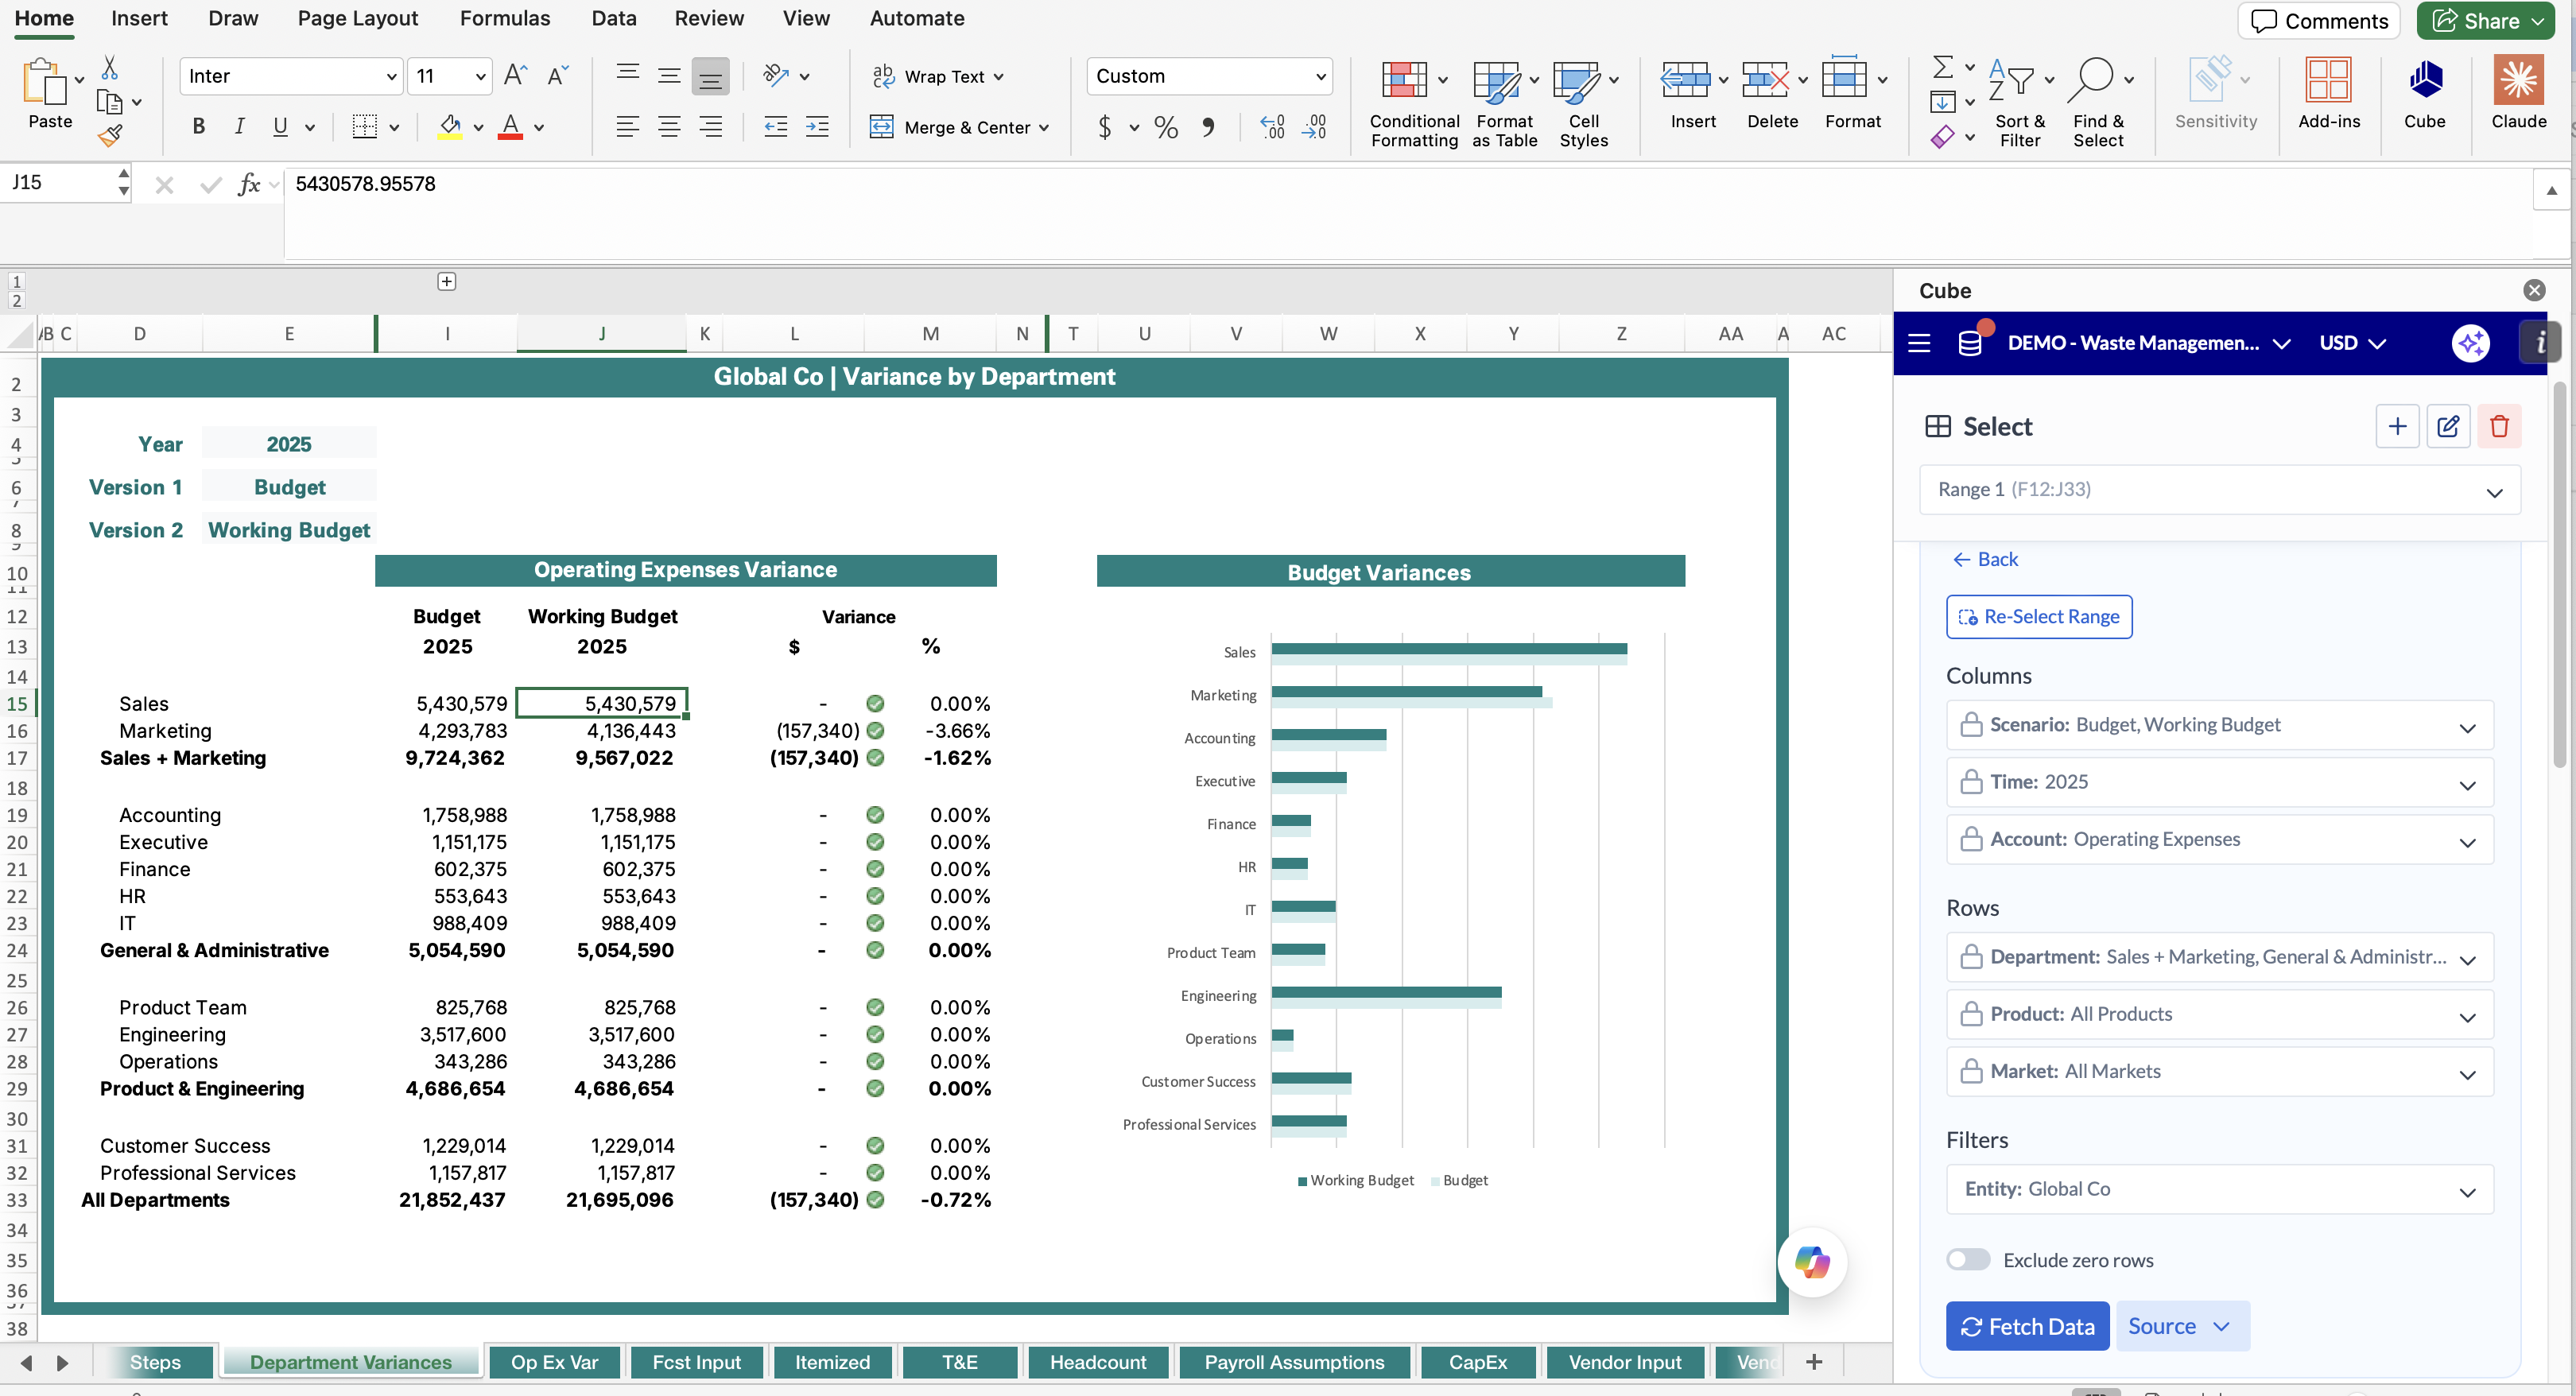Click the floating Copilot icon
The height and width of the screenshot is (1396, 2576).
click(1812, 1262)
